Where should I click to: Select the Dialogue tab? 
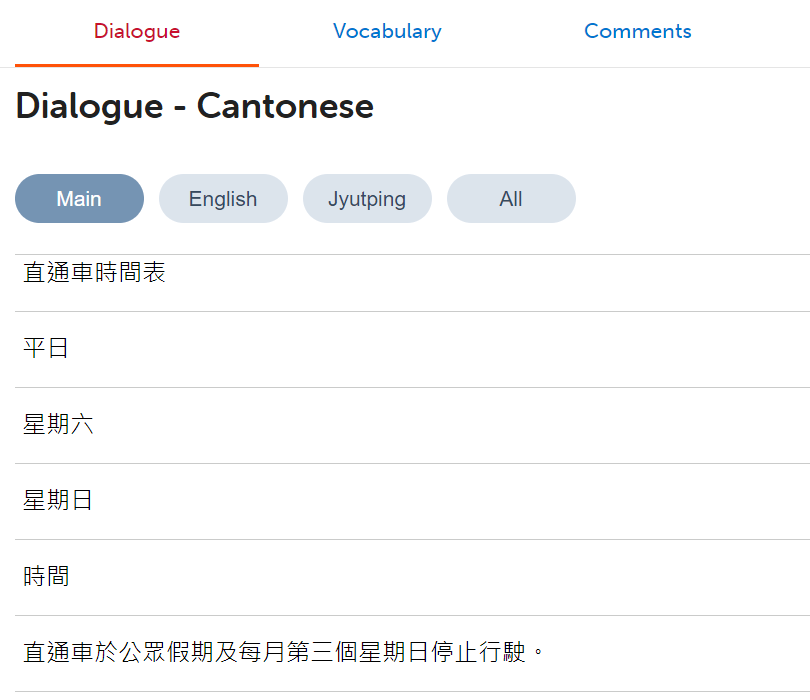137,31
